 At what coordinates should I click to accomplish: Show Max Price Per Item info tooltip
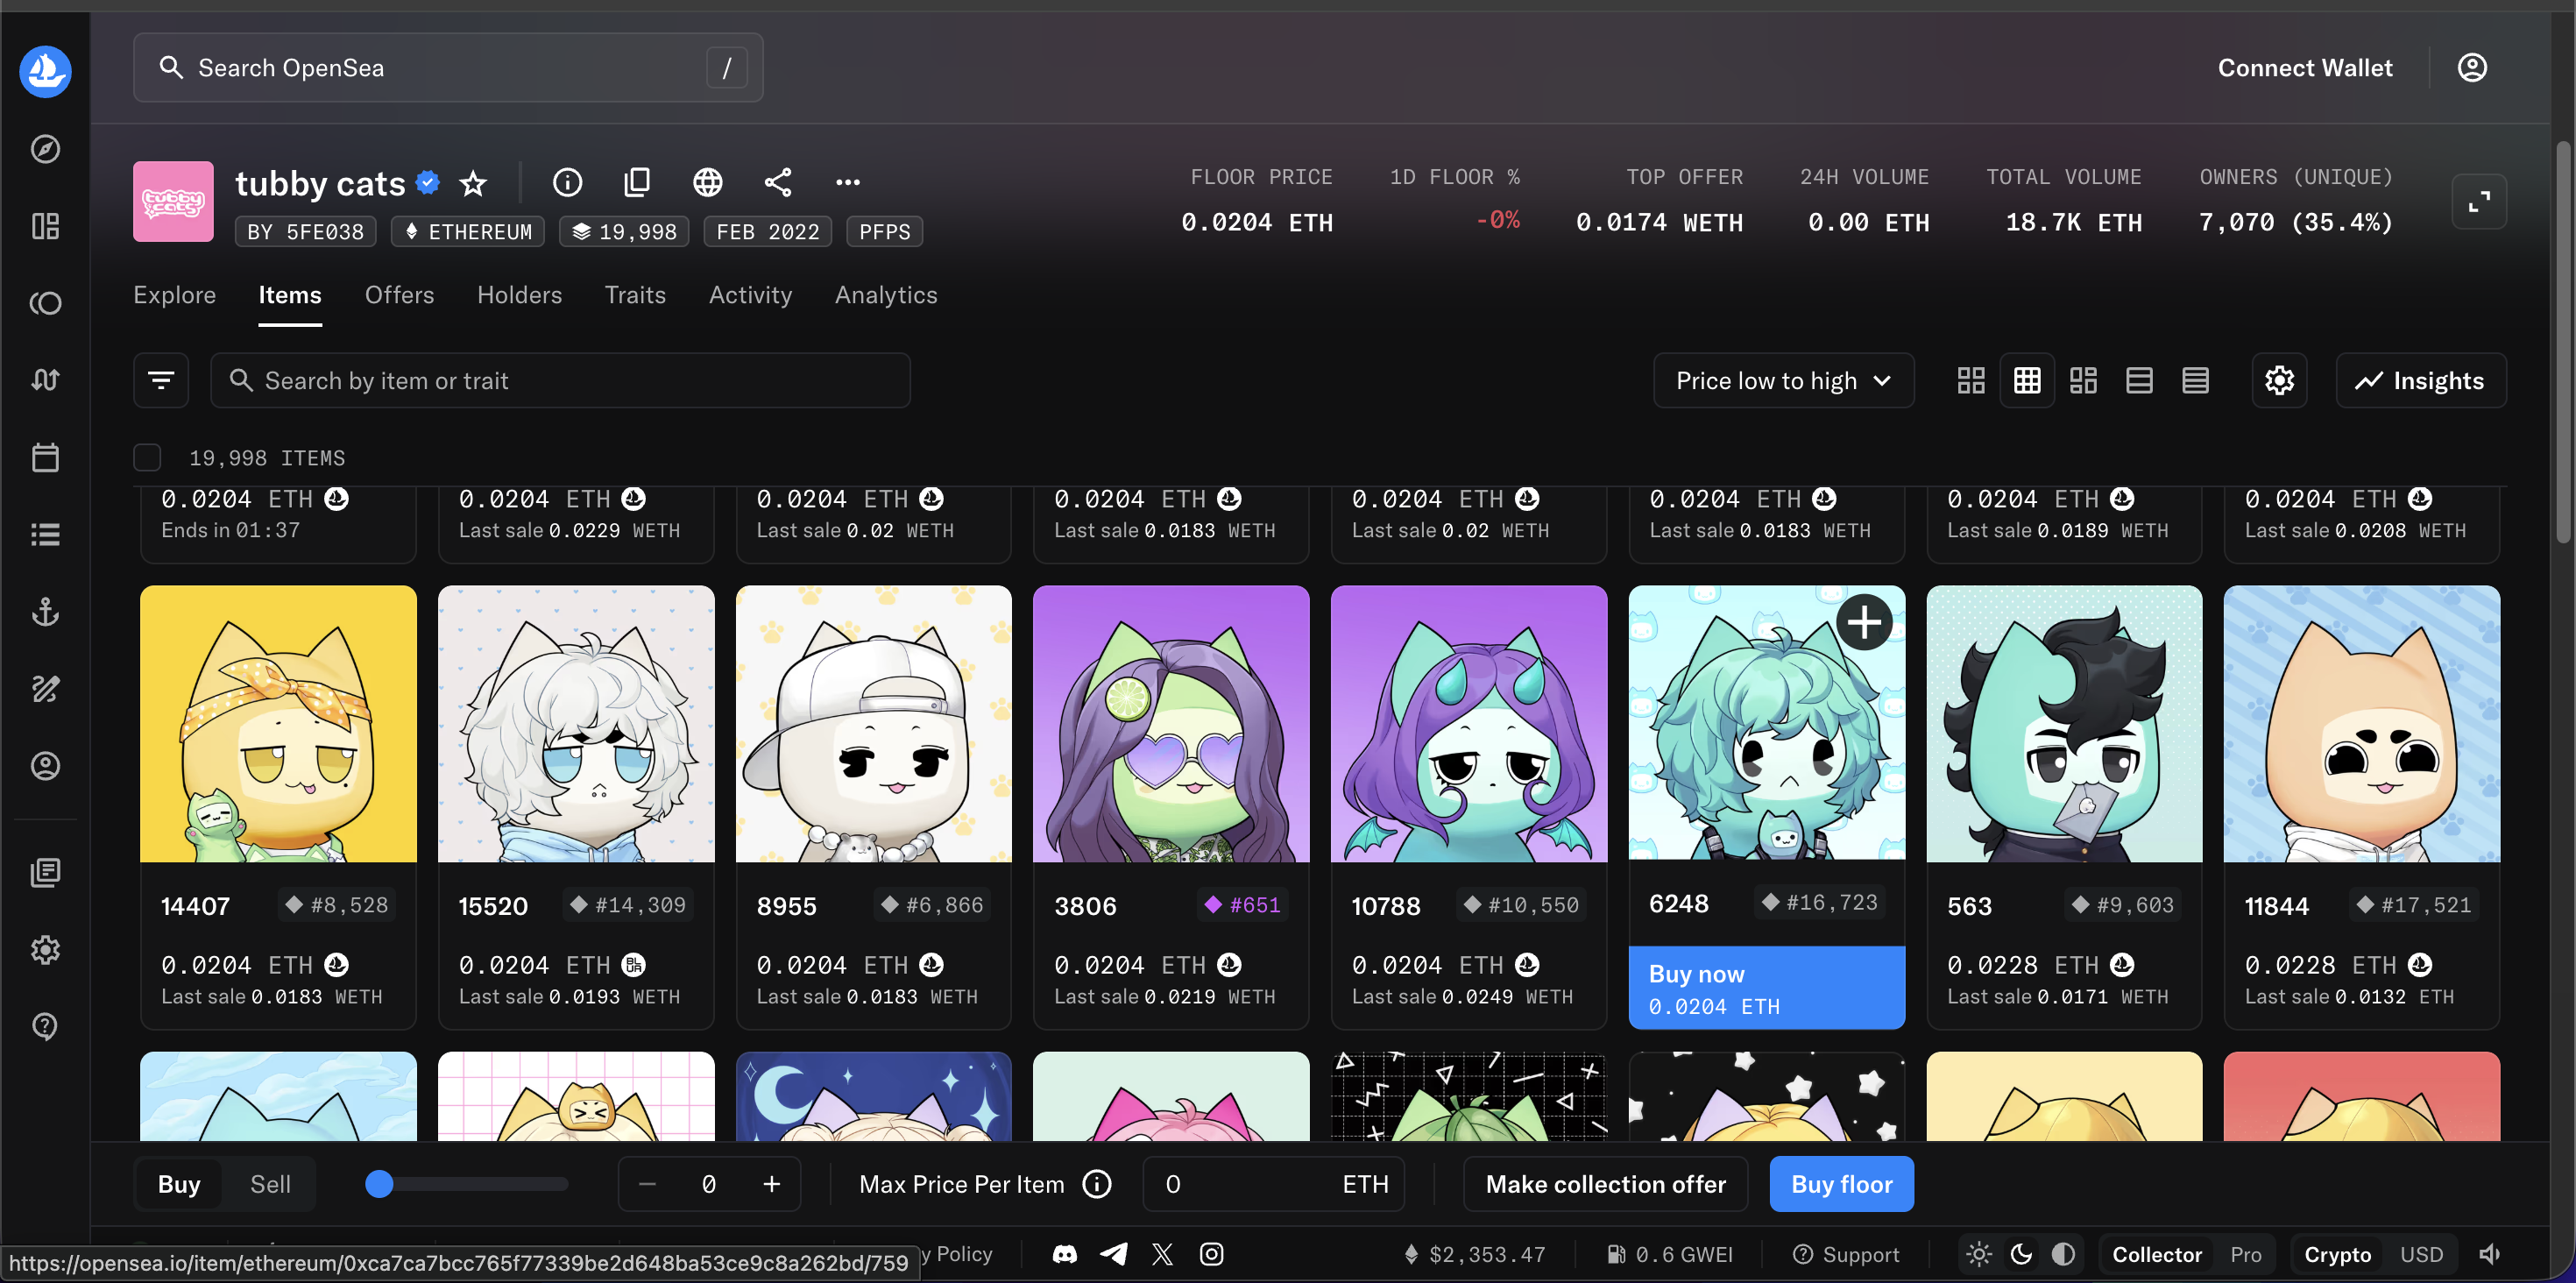click(1097, 1184)
